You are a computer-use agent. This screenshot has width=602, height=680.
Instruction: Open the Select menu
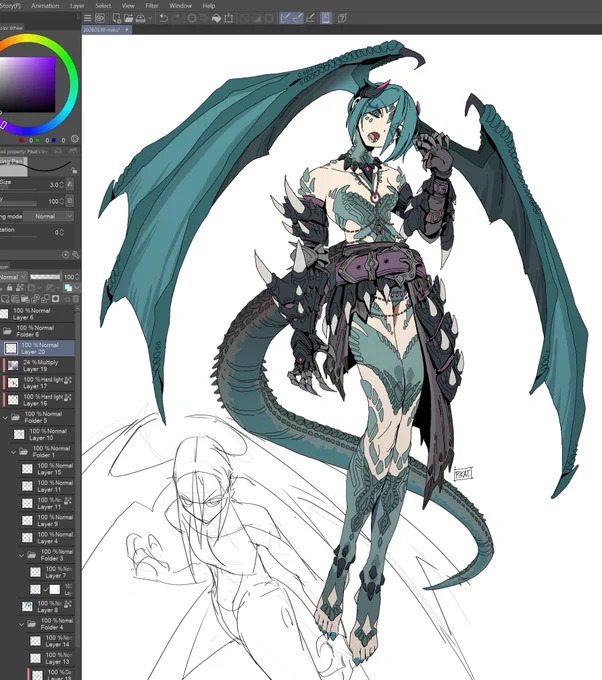click(103, 6)
